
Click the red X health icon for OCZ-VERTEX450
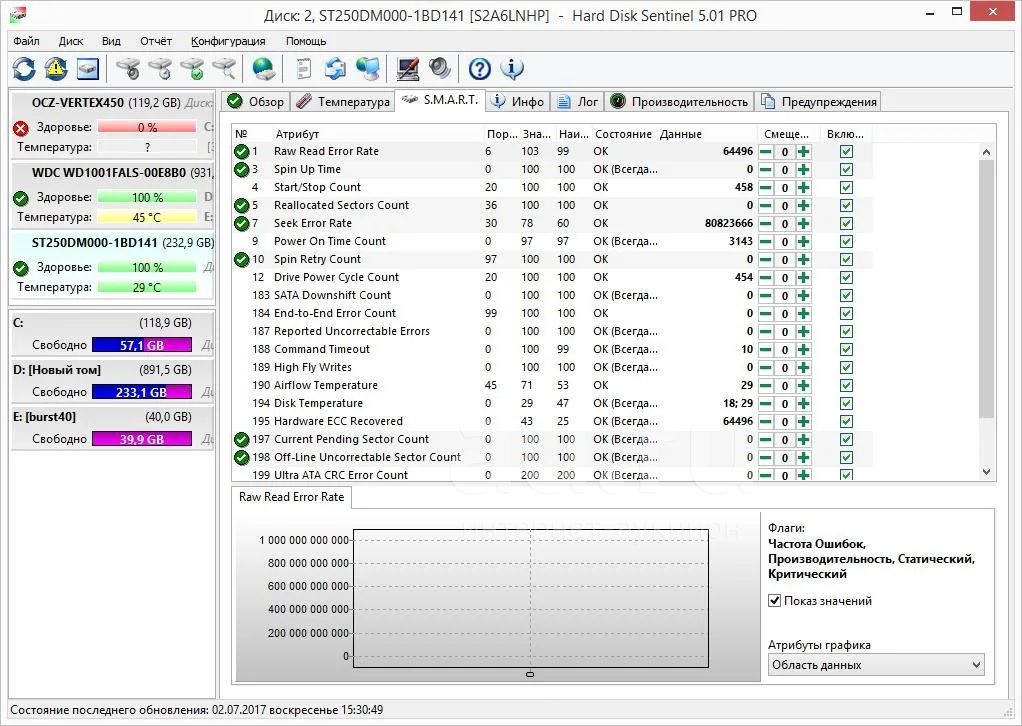[x=21, y=128]
